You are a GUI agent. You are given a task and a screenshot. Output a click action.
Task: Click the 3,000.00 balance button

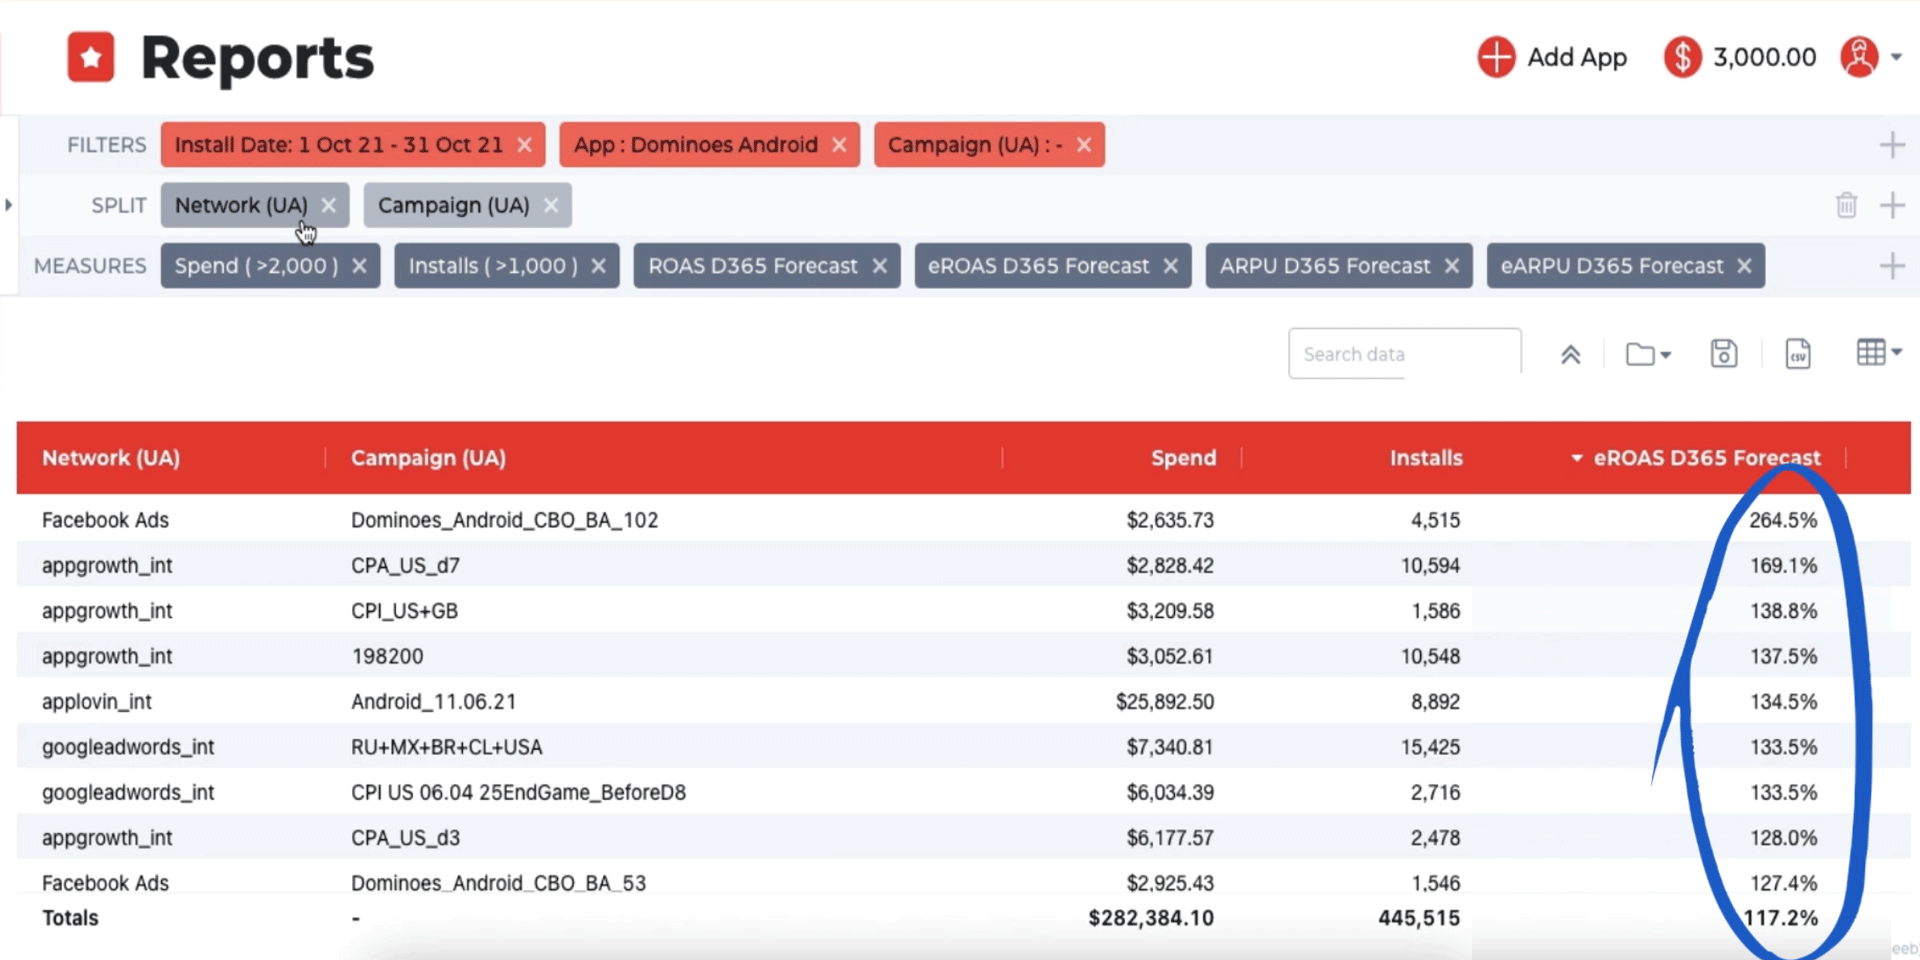click(x=1740, y=57)
